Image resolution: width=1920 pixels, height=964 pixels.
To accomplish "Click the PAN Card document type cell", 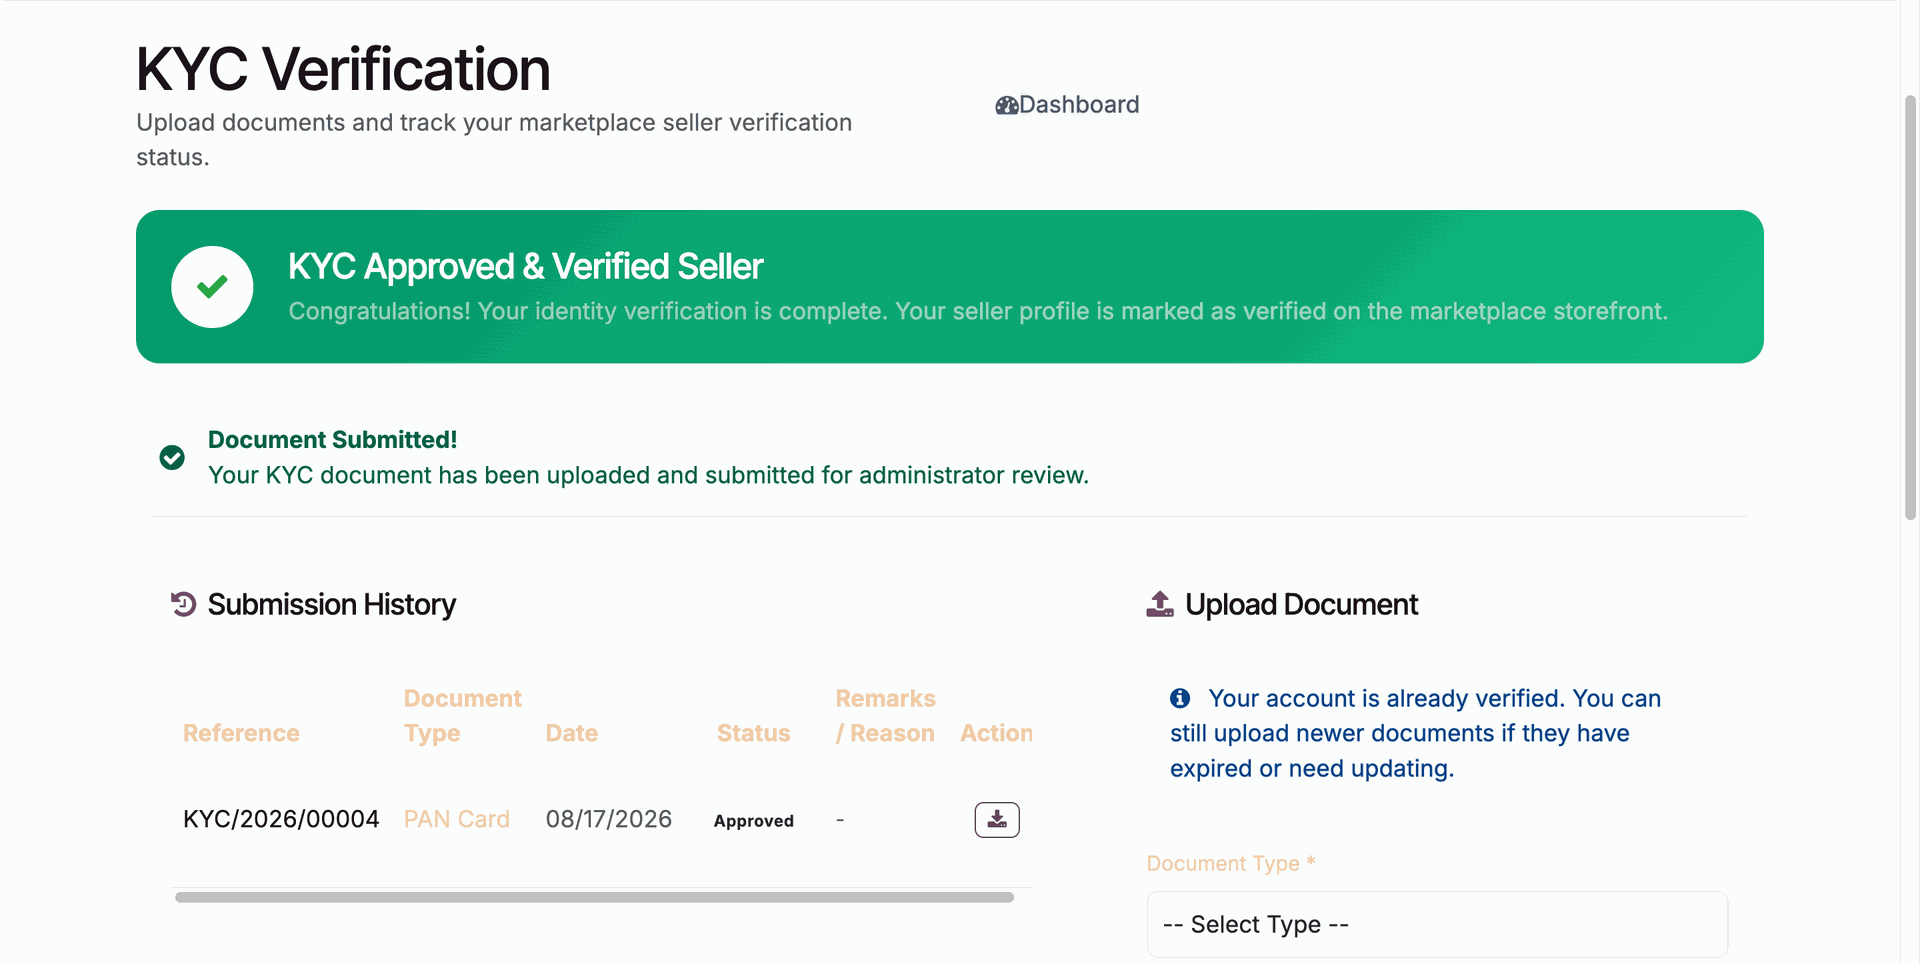I will point(457,819).
